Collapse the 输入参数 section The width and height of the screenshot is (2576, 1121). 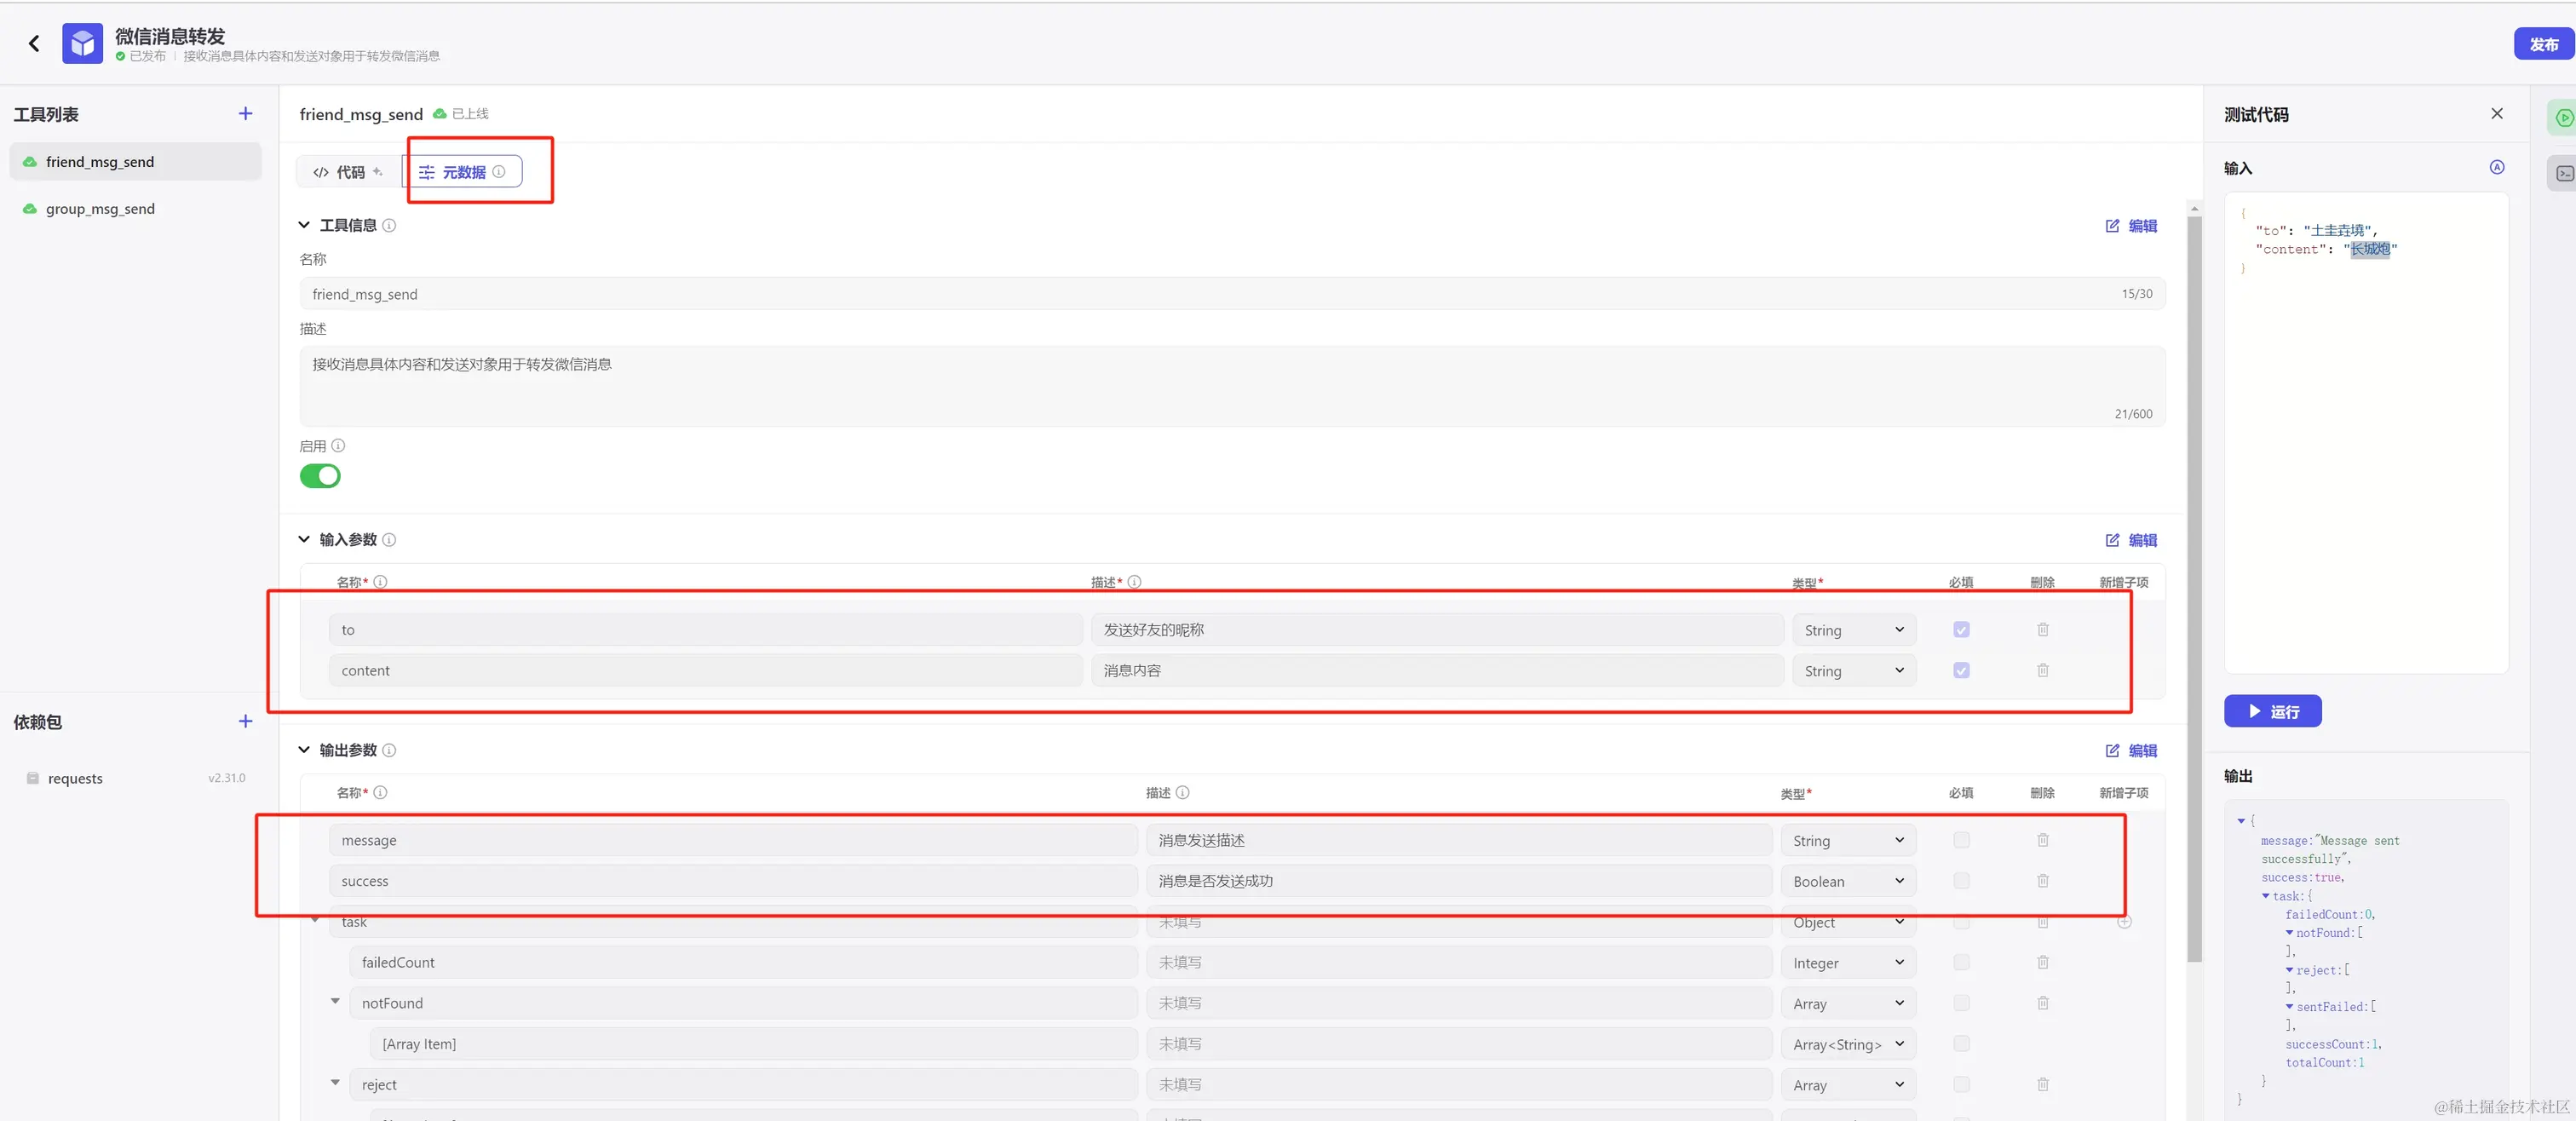[304, 540]
